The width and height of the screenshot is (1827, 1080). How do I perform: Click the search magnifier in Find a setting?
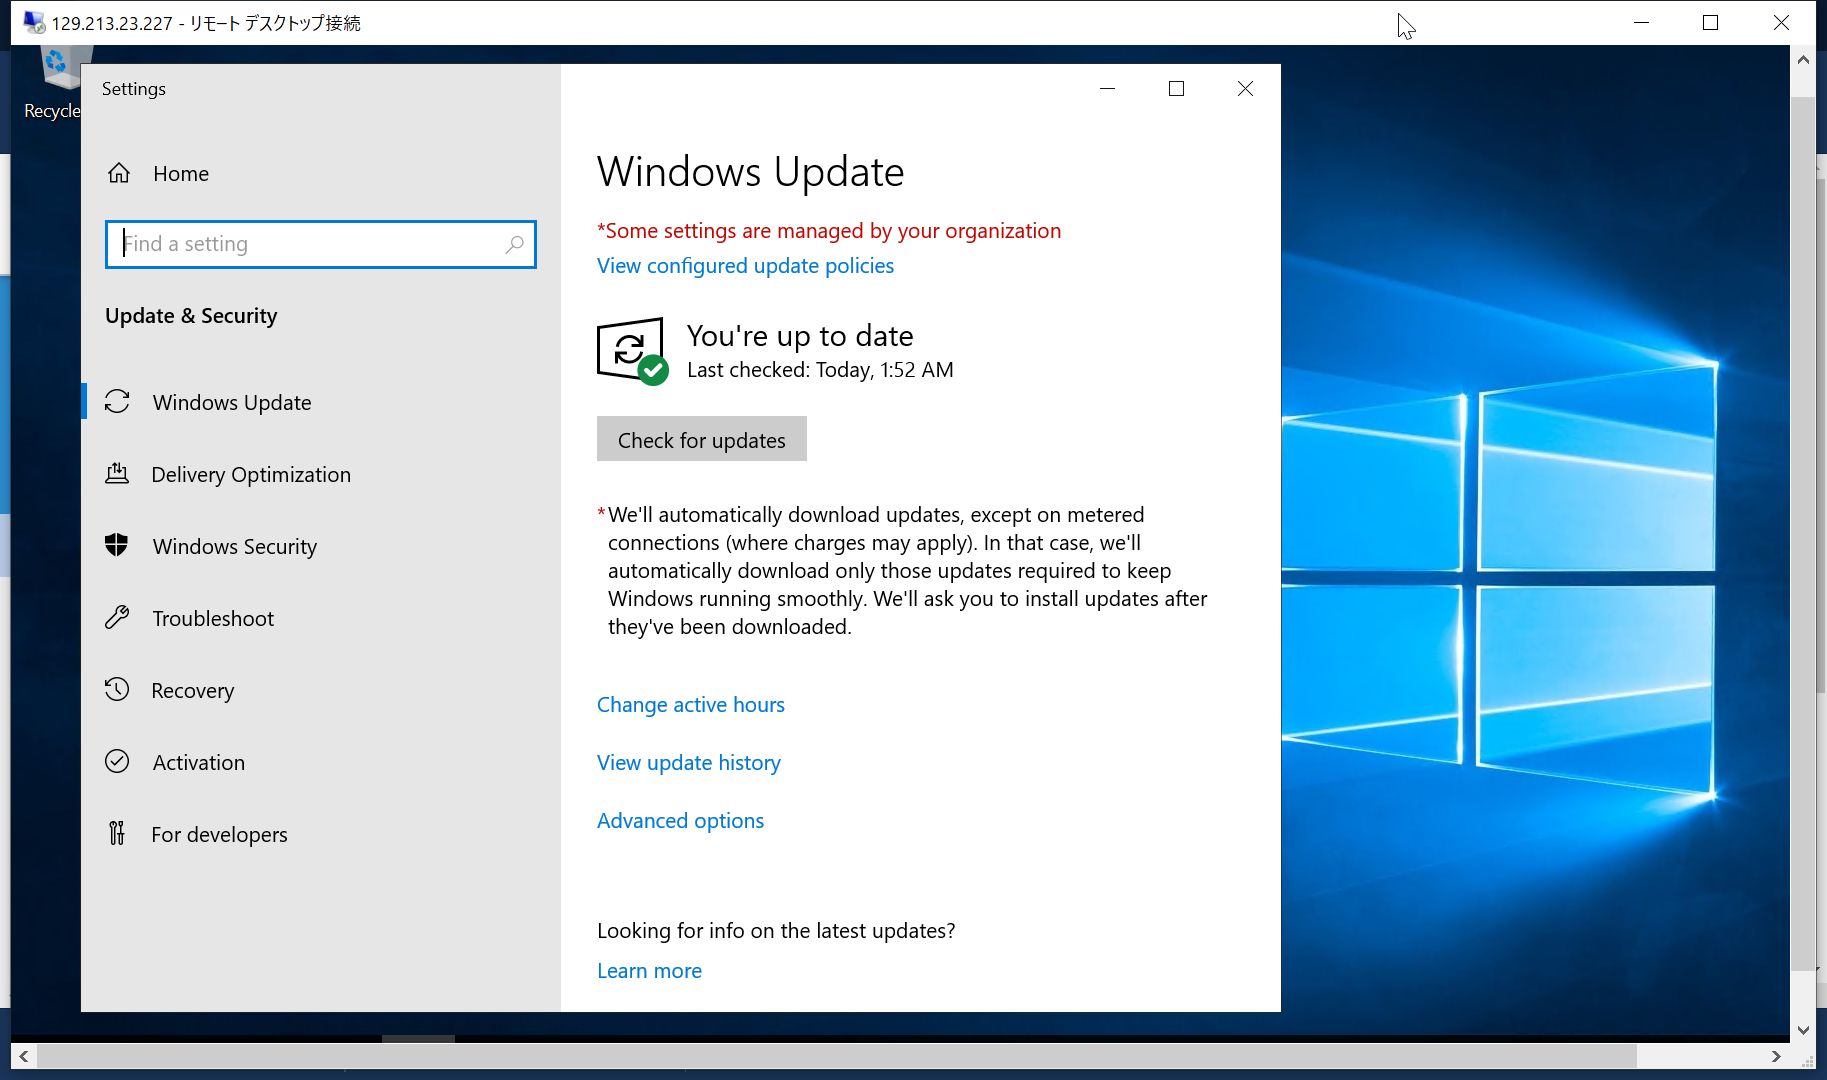(514, 244)
